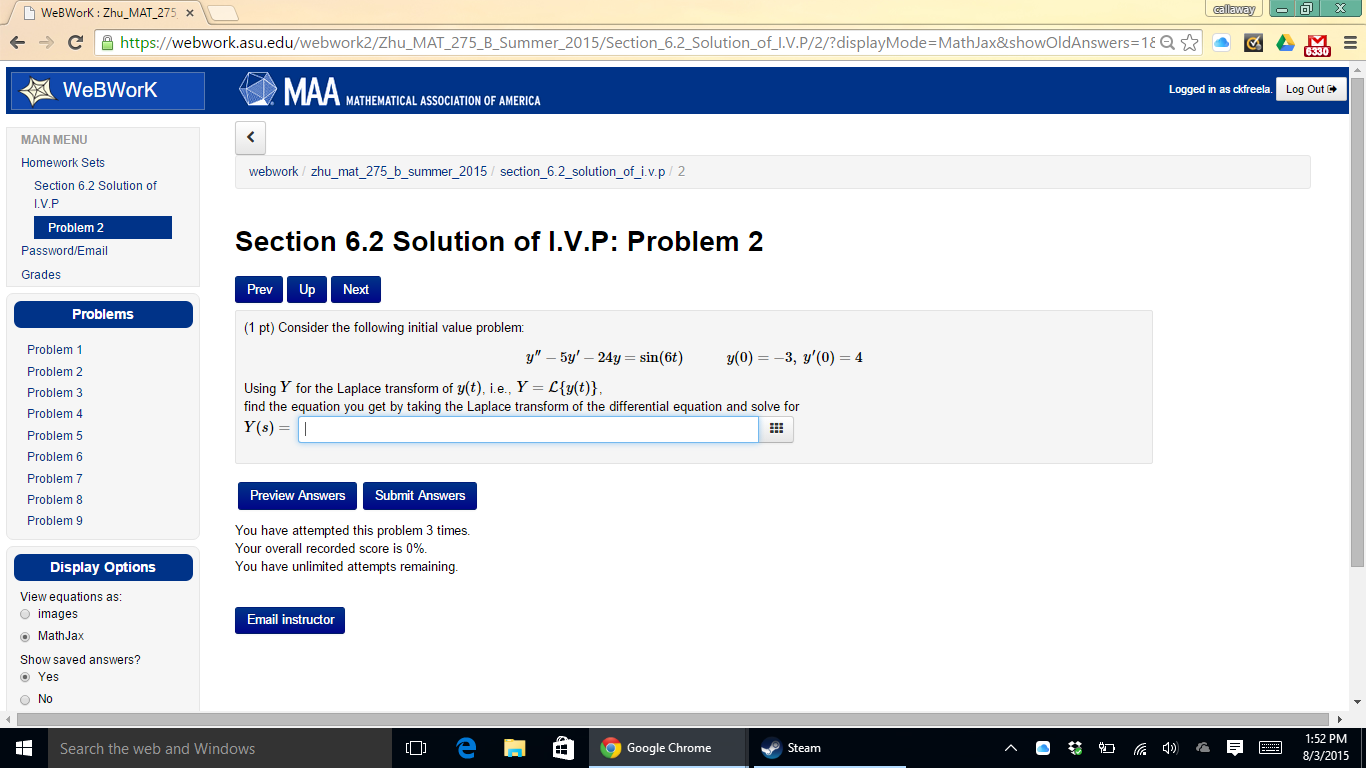The height and width of the screenshot is (768, 1366).
Task: Open Password/Email in the main menu
Action: pyautogui.click(x=64, y=250)
